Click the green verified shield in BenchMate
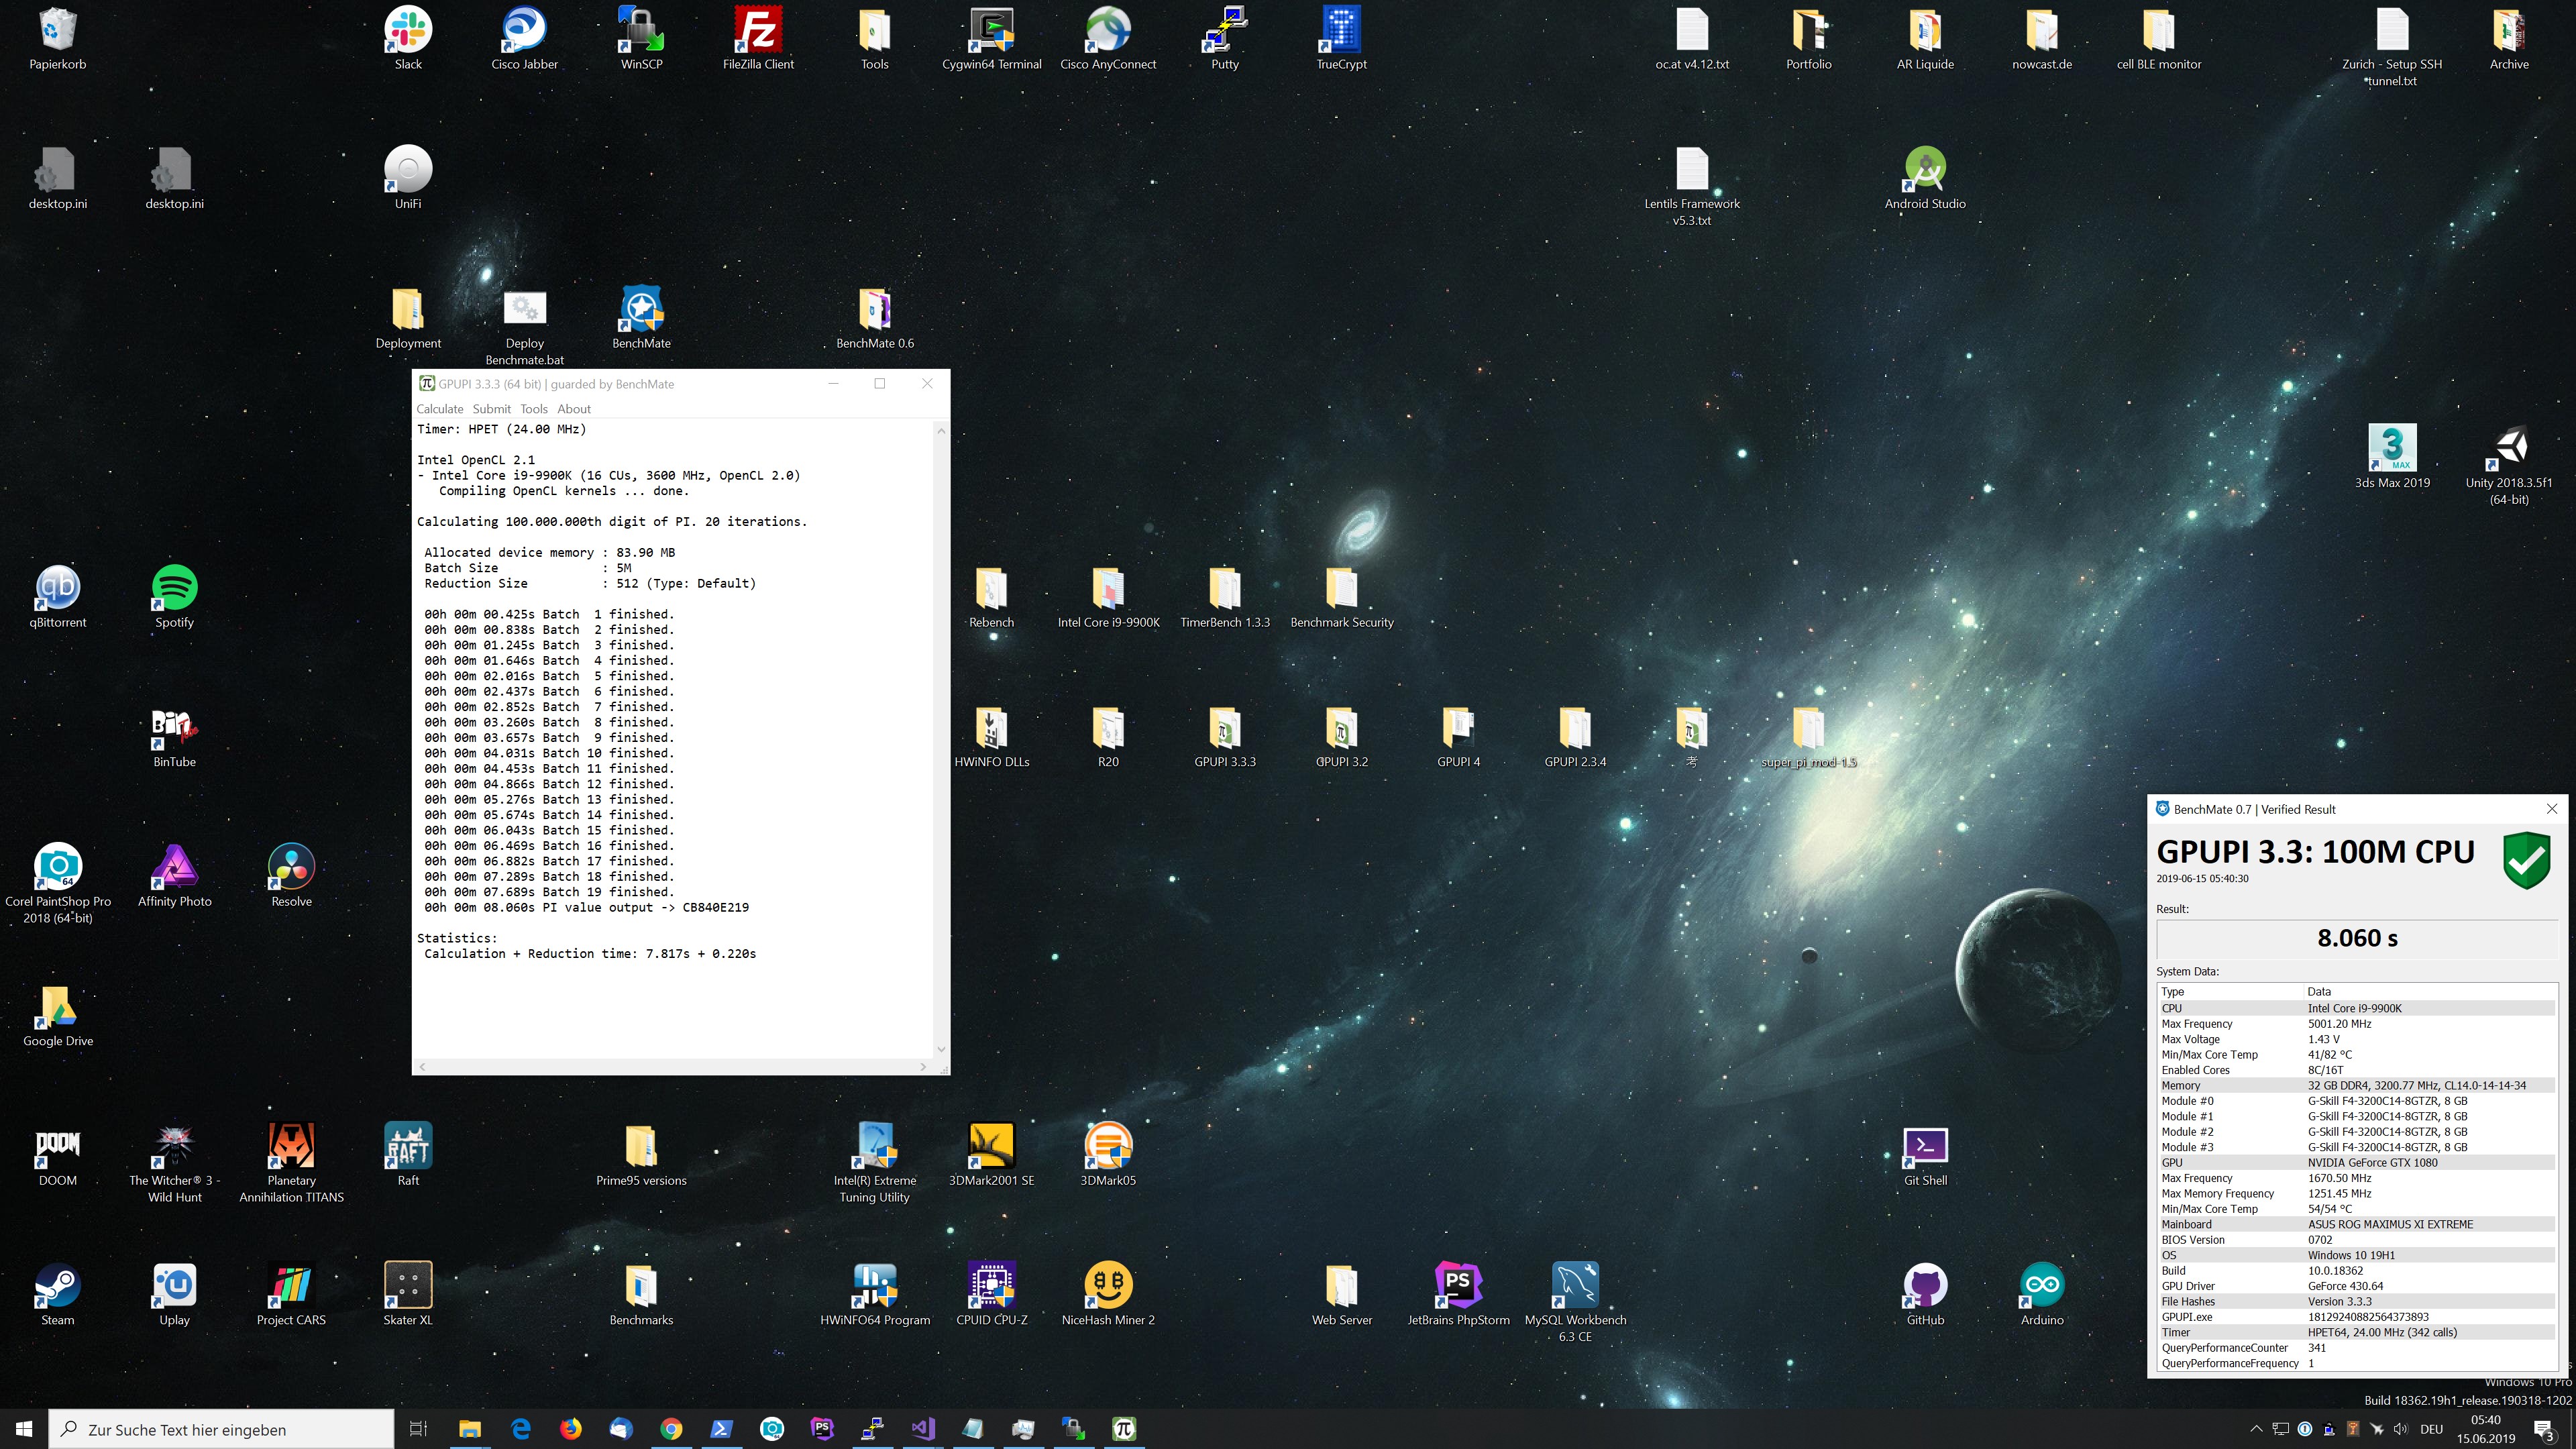 (x=2526, y=860)
